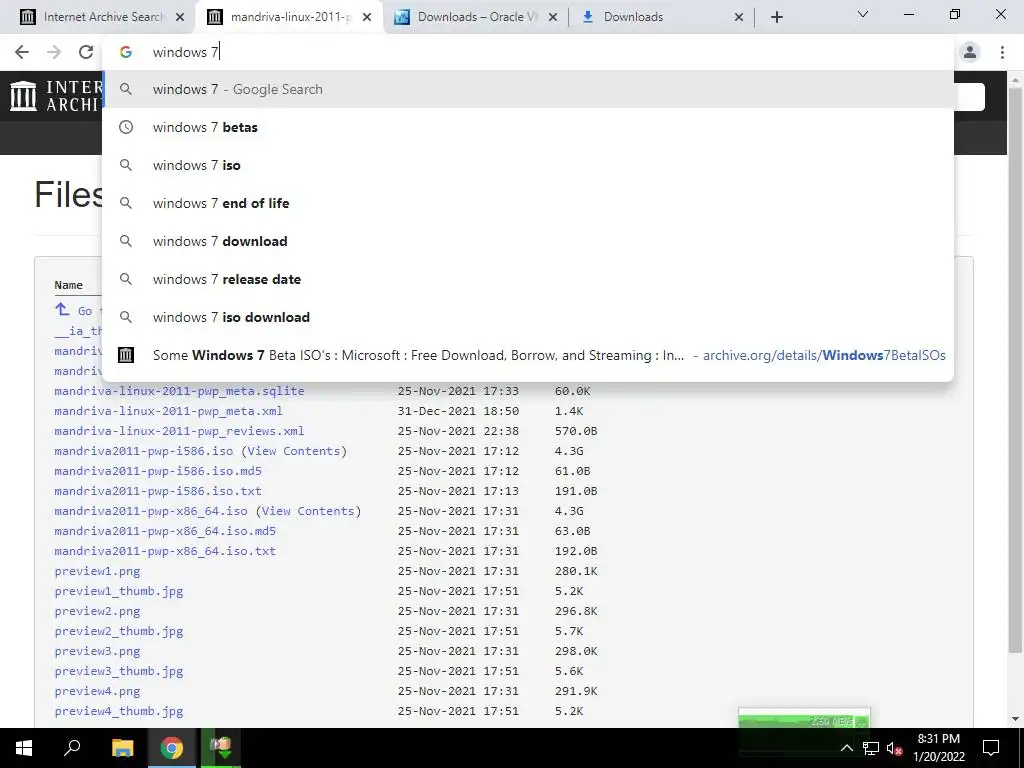
Task: Expand the tab search chevron
Action: pos(863,14)
